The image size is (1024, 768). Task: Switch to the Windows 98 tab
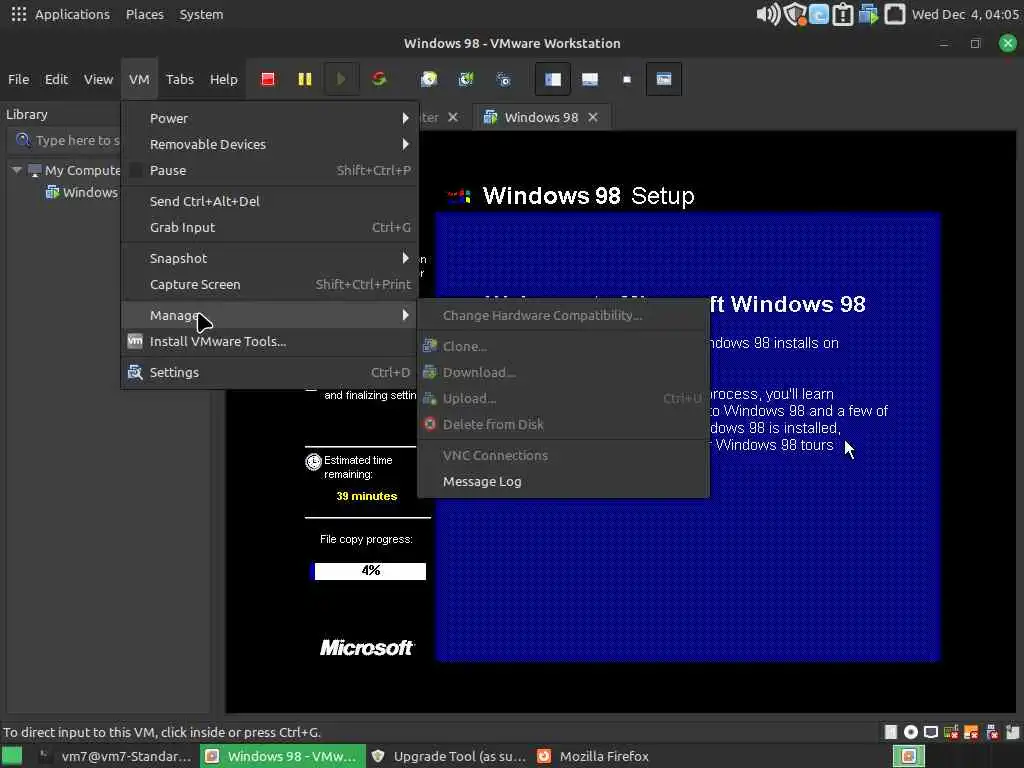point(541,117)
